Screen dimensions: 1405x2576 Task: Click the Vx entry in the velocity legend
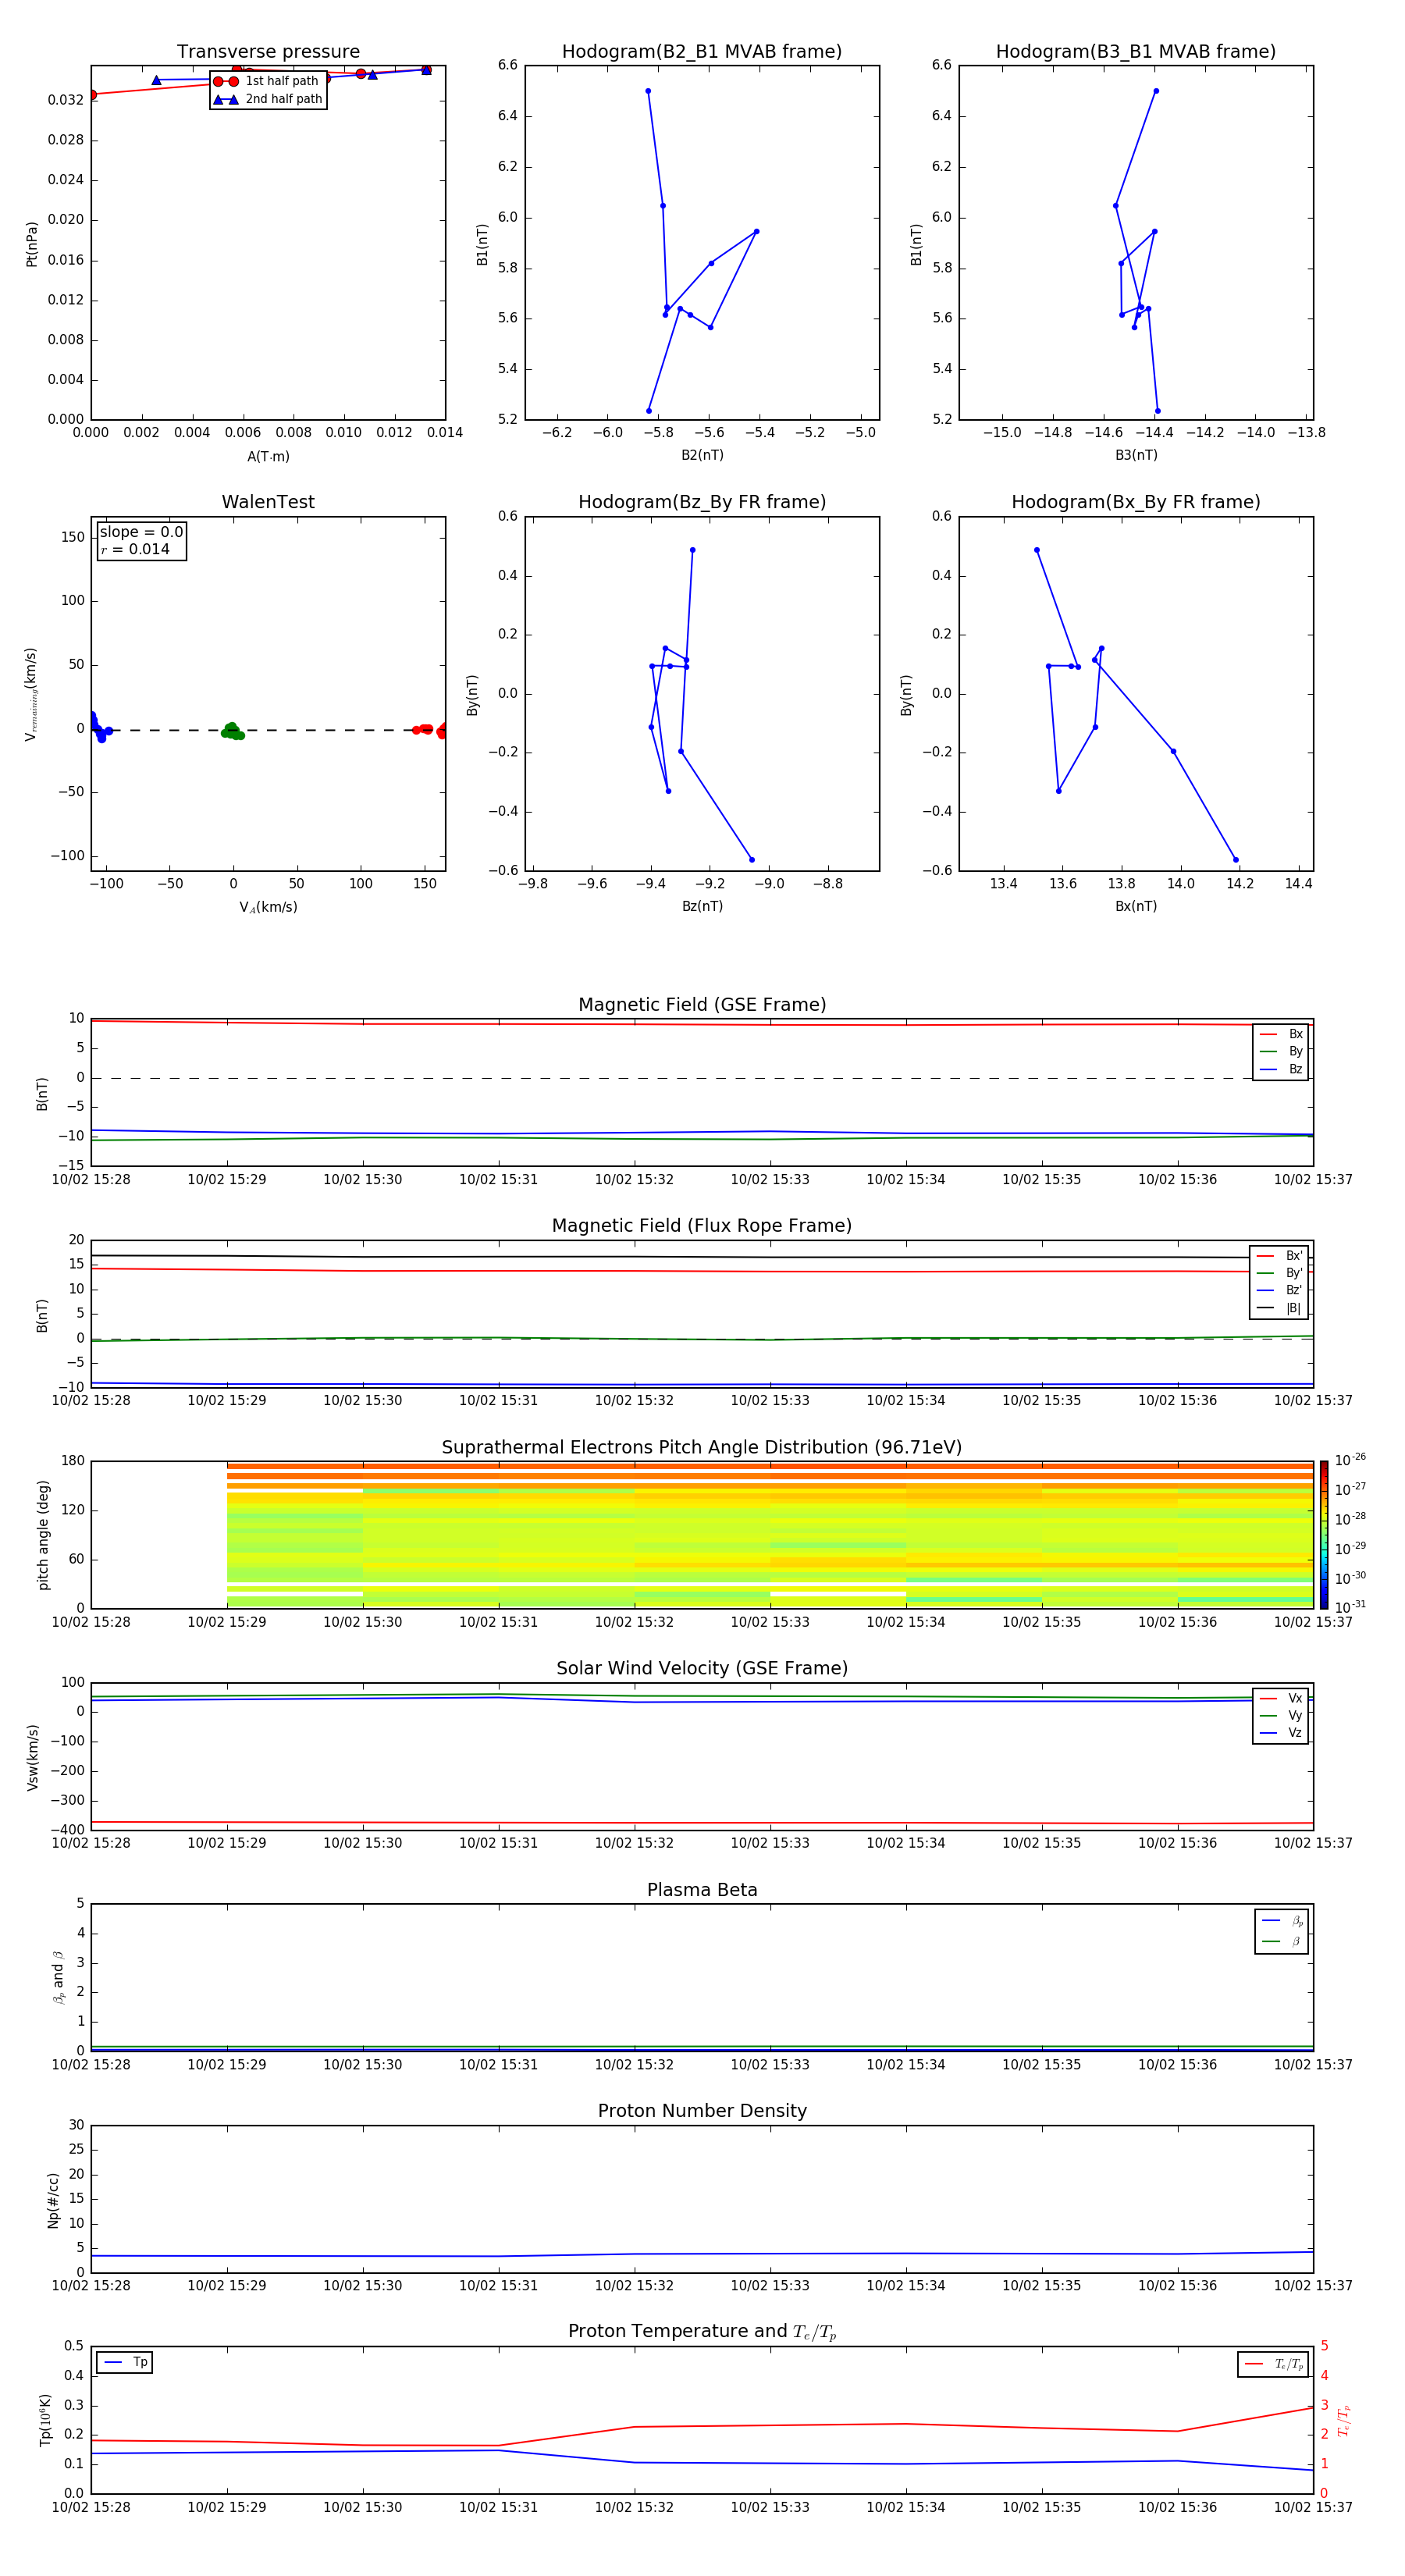tap(1281, 1698)
